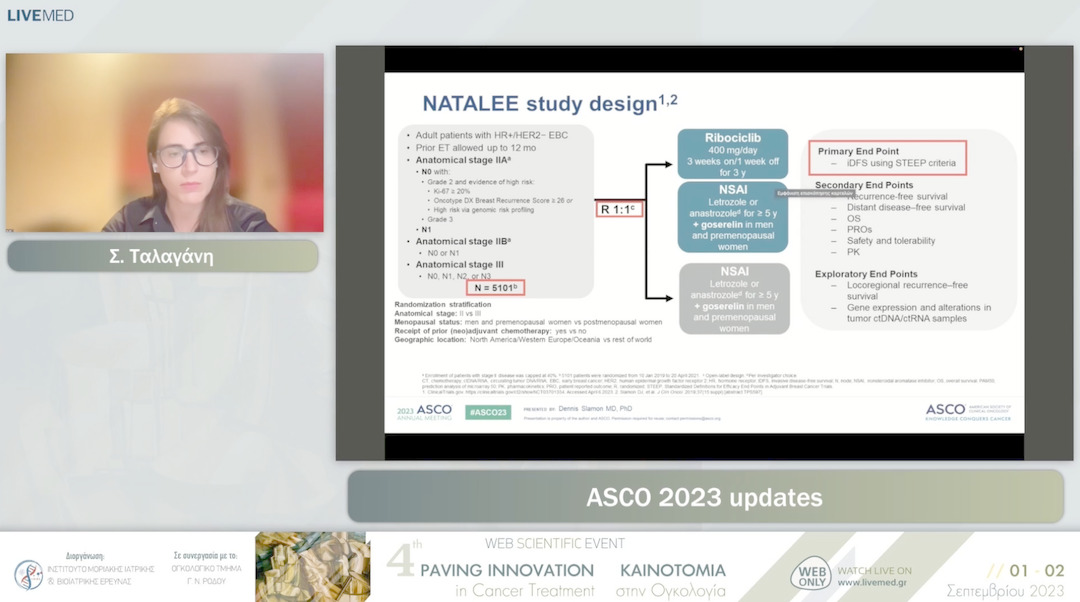Click Anatomical stage III bullet
The image size is (1080, 602).
(459, 264)
